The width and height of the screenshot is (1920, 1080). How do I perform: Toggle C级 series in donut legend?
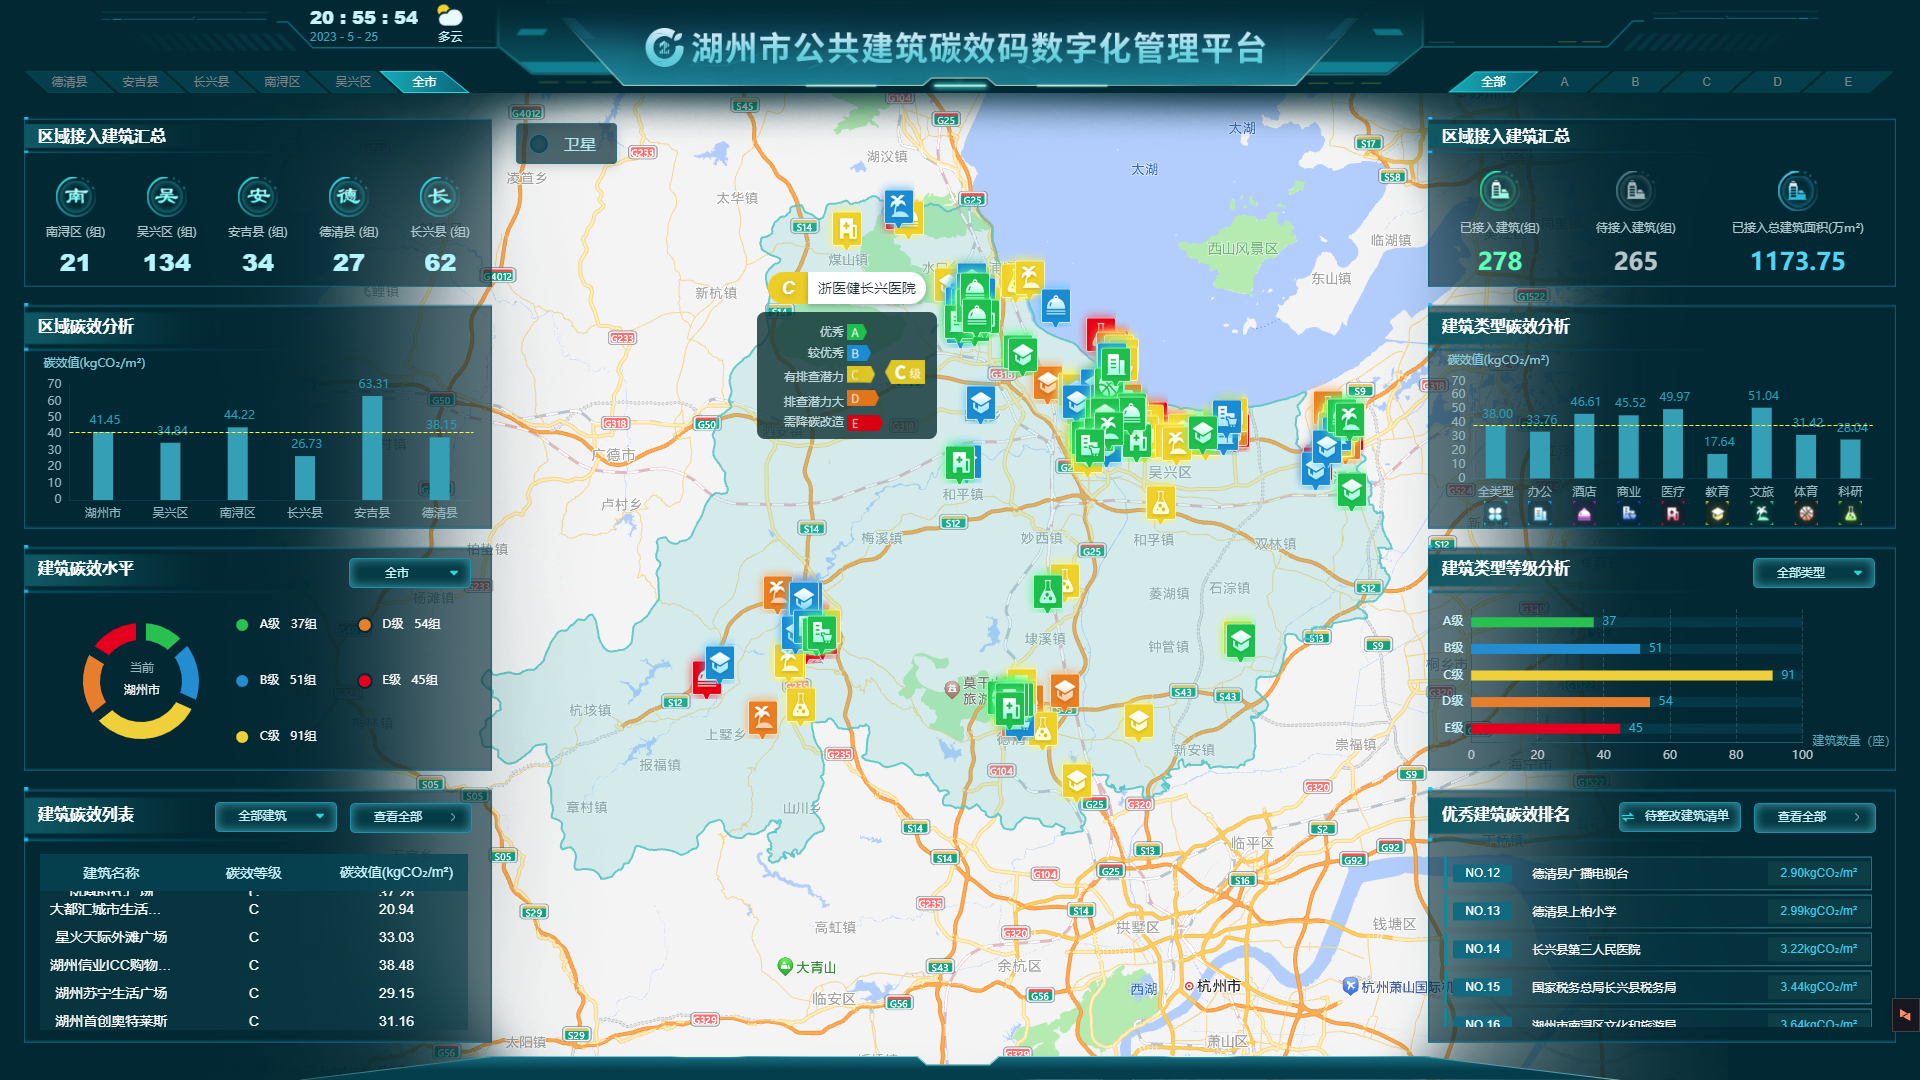[x=278, y=736]
